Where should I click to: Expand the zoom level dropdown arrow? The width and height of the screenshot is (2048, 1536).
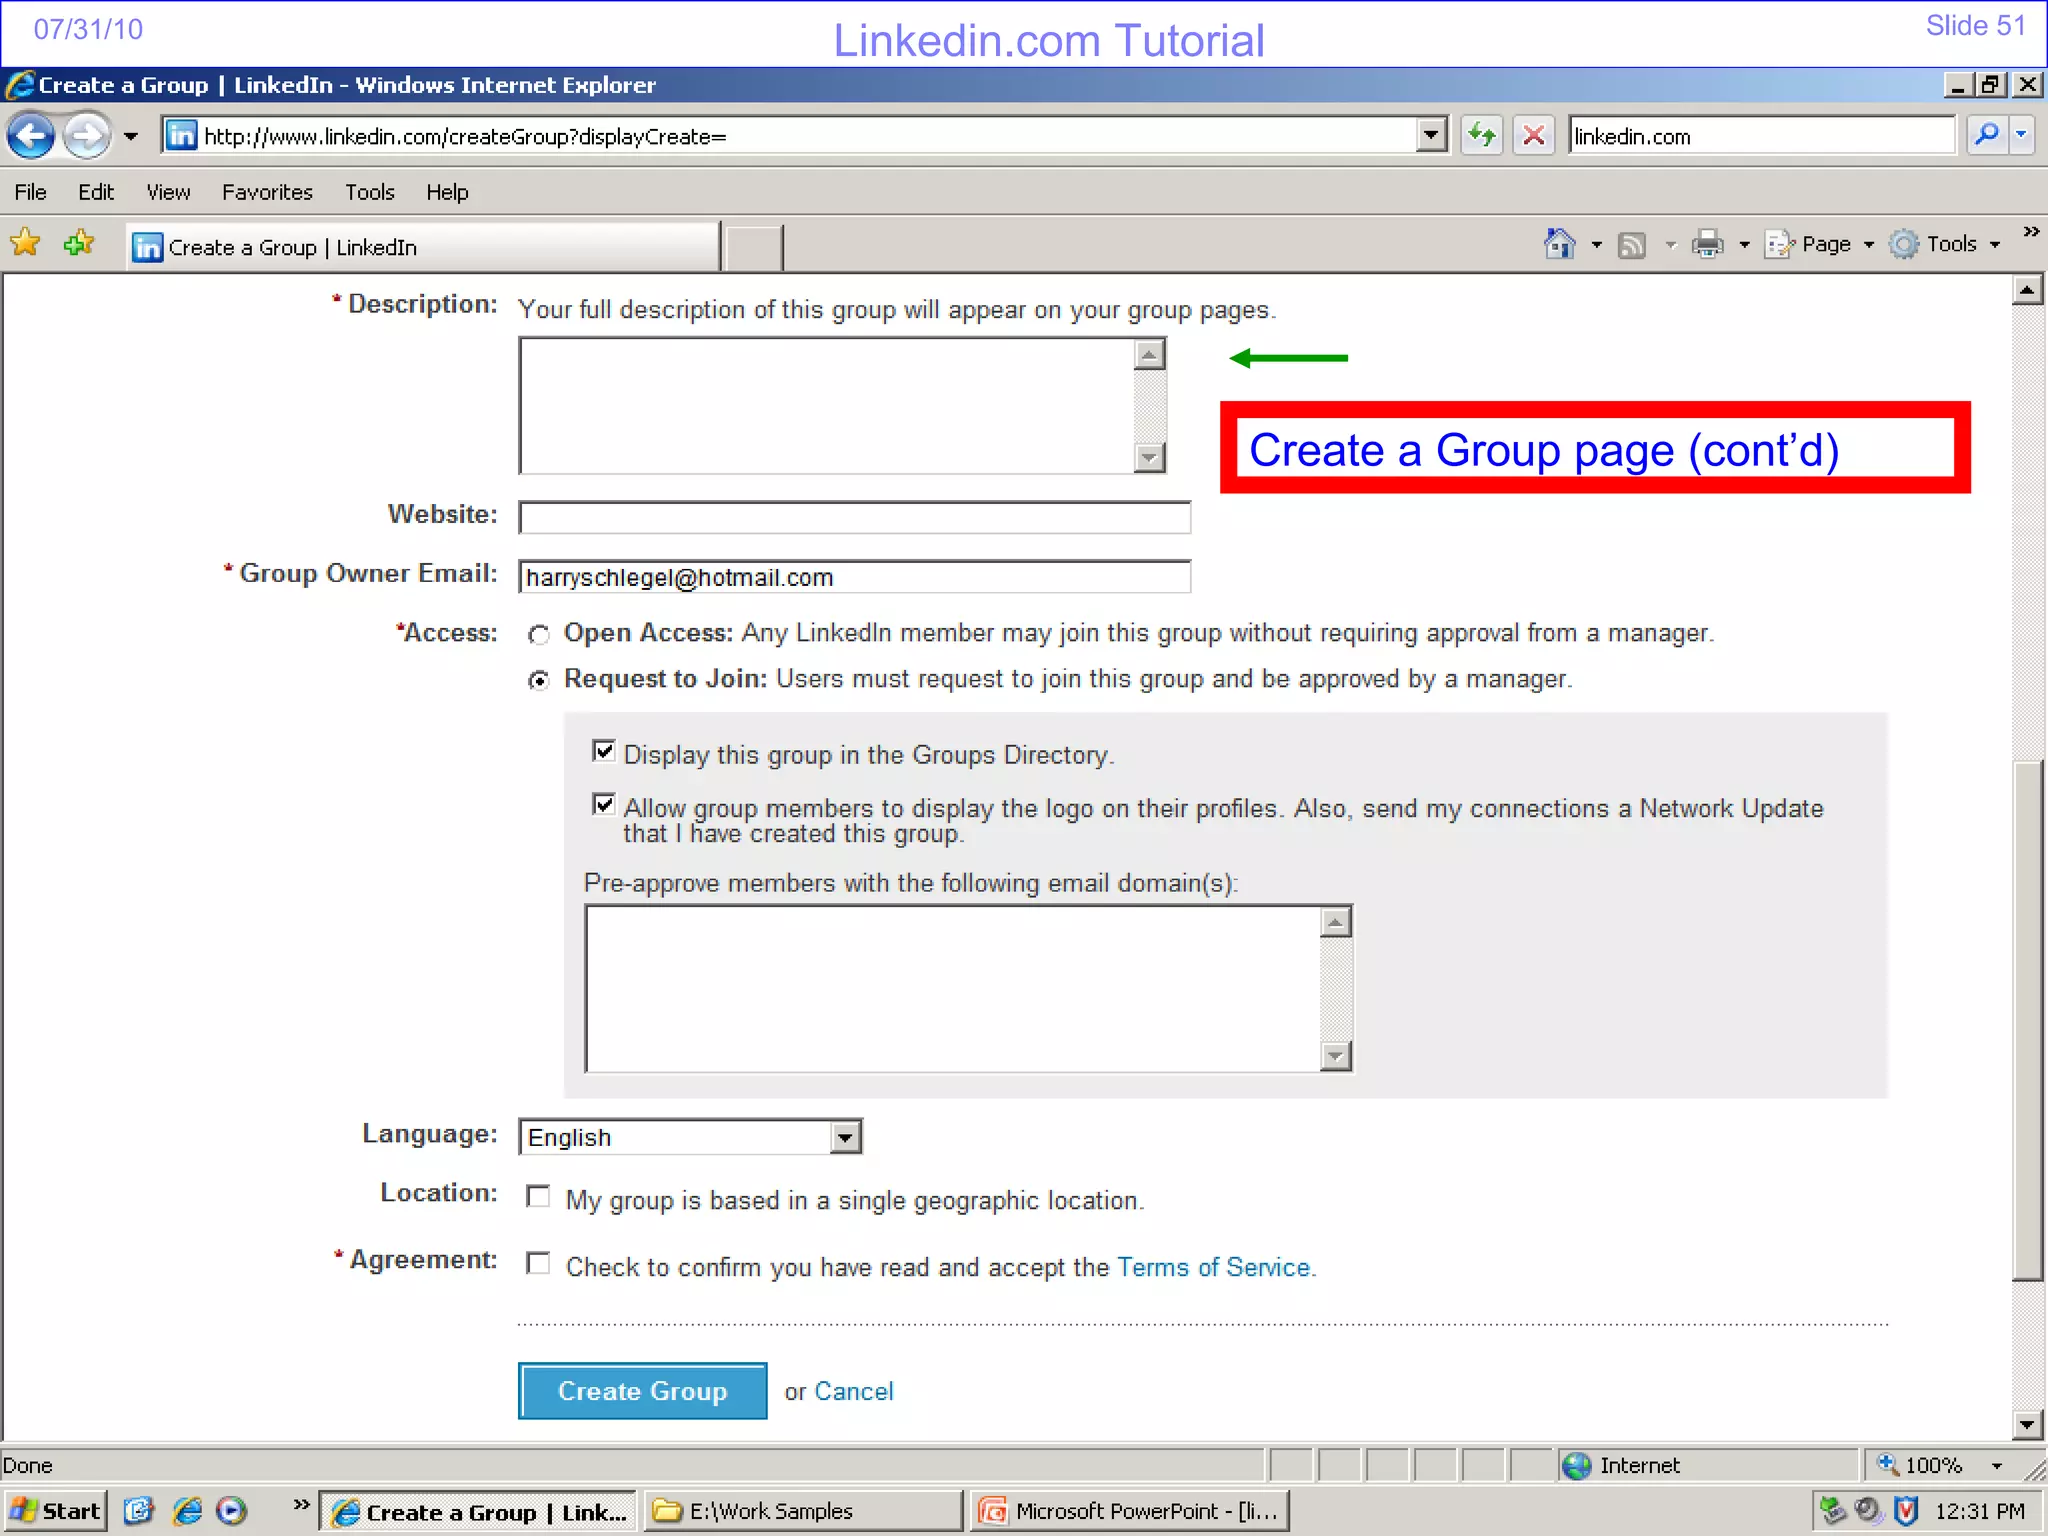[x=1997, y=1466]
